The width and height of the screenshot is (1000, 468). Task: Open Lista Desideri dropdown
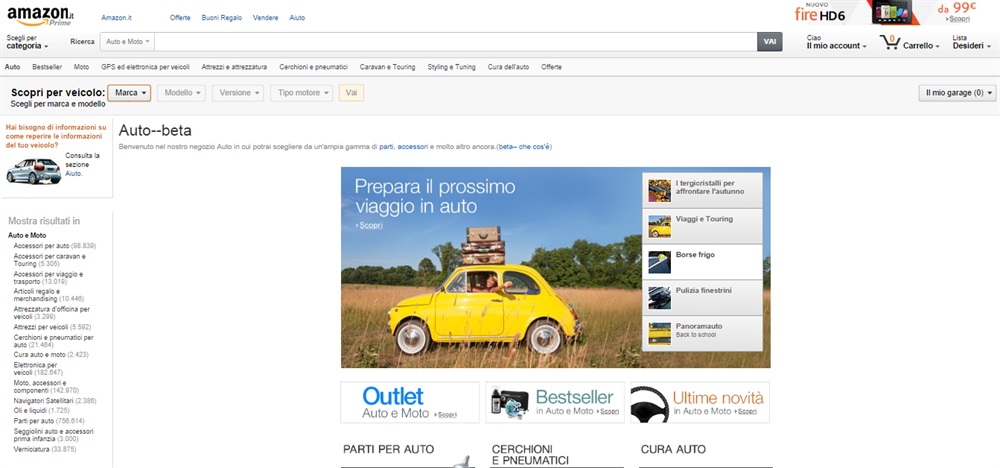click(x=972, y=42)
